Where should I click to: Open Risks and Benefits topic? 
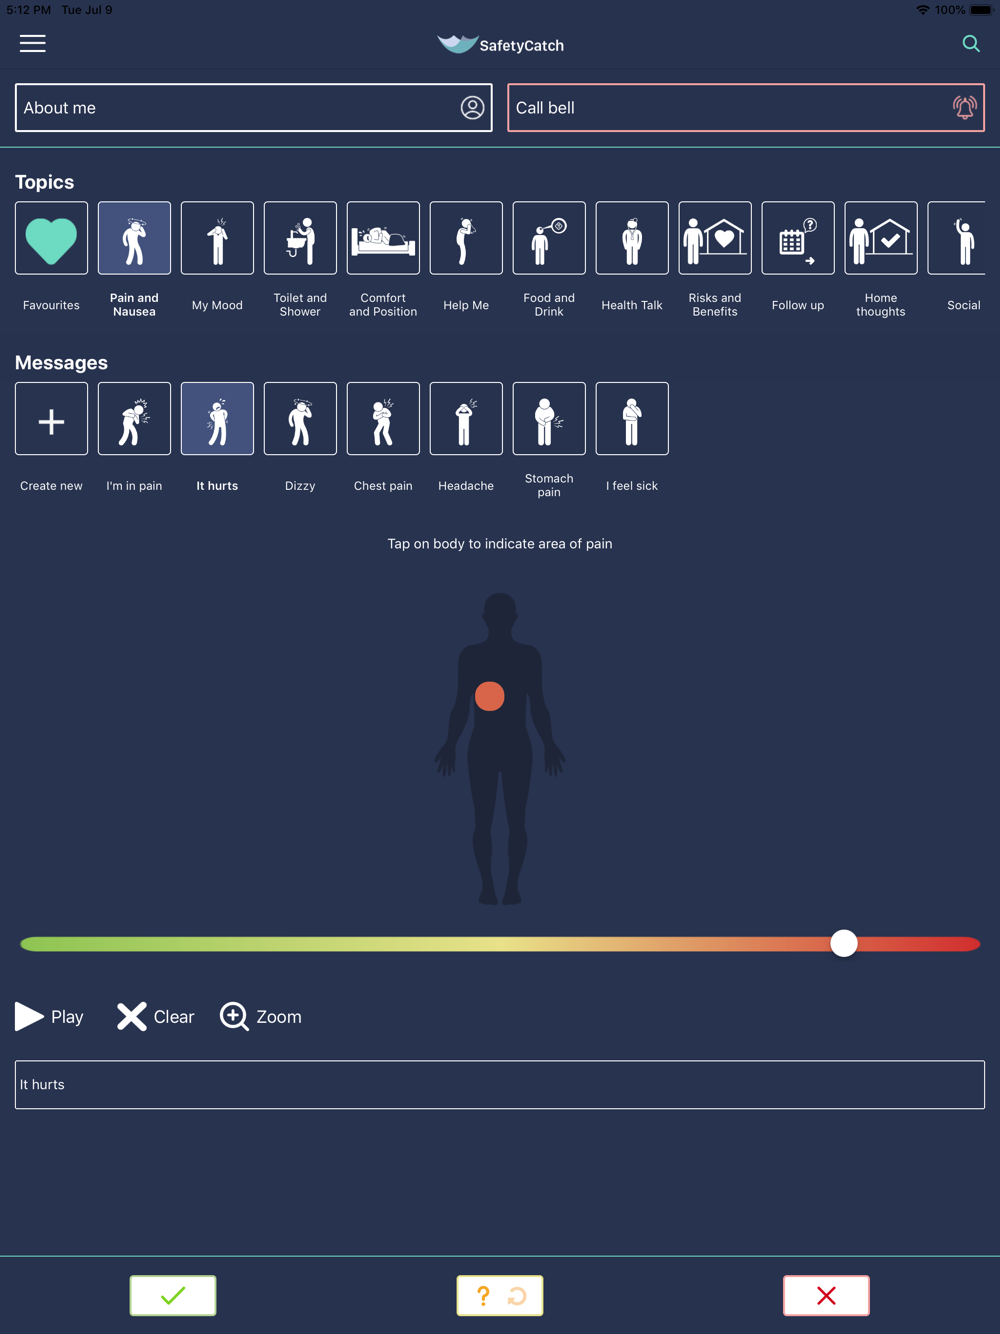click(x=715, y=238)
